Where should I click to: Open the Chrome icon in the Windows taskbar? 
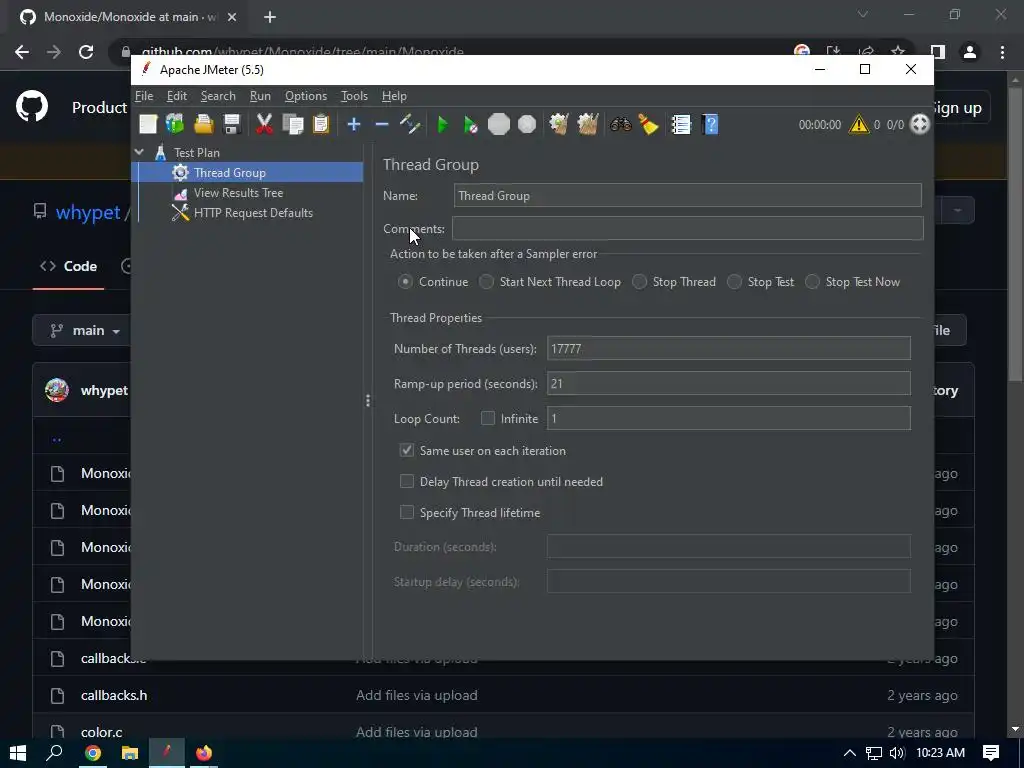[93, 753]
